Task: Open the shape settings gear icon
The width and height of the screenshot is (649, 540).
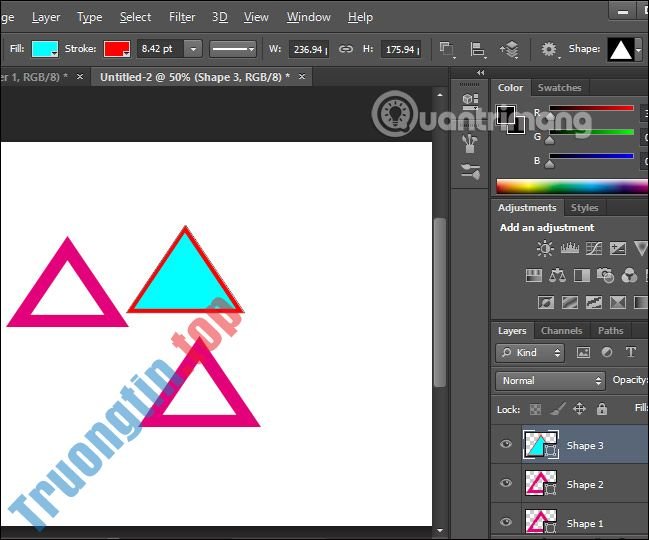Action: coord(549,49)
